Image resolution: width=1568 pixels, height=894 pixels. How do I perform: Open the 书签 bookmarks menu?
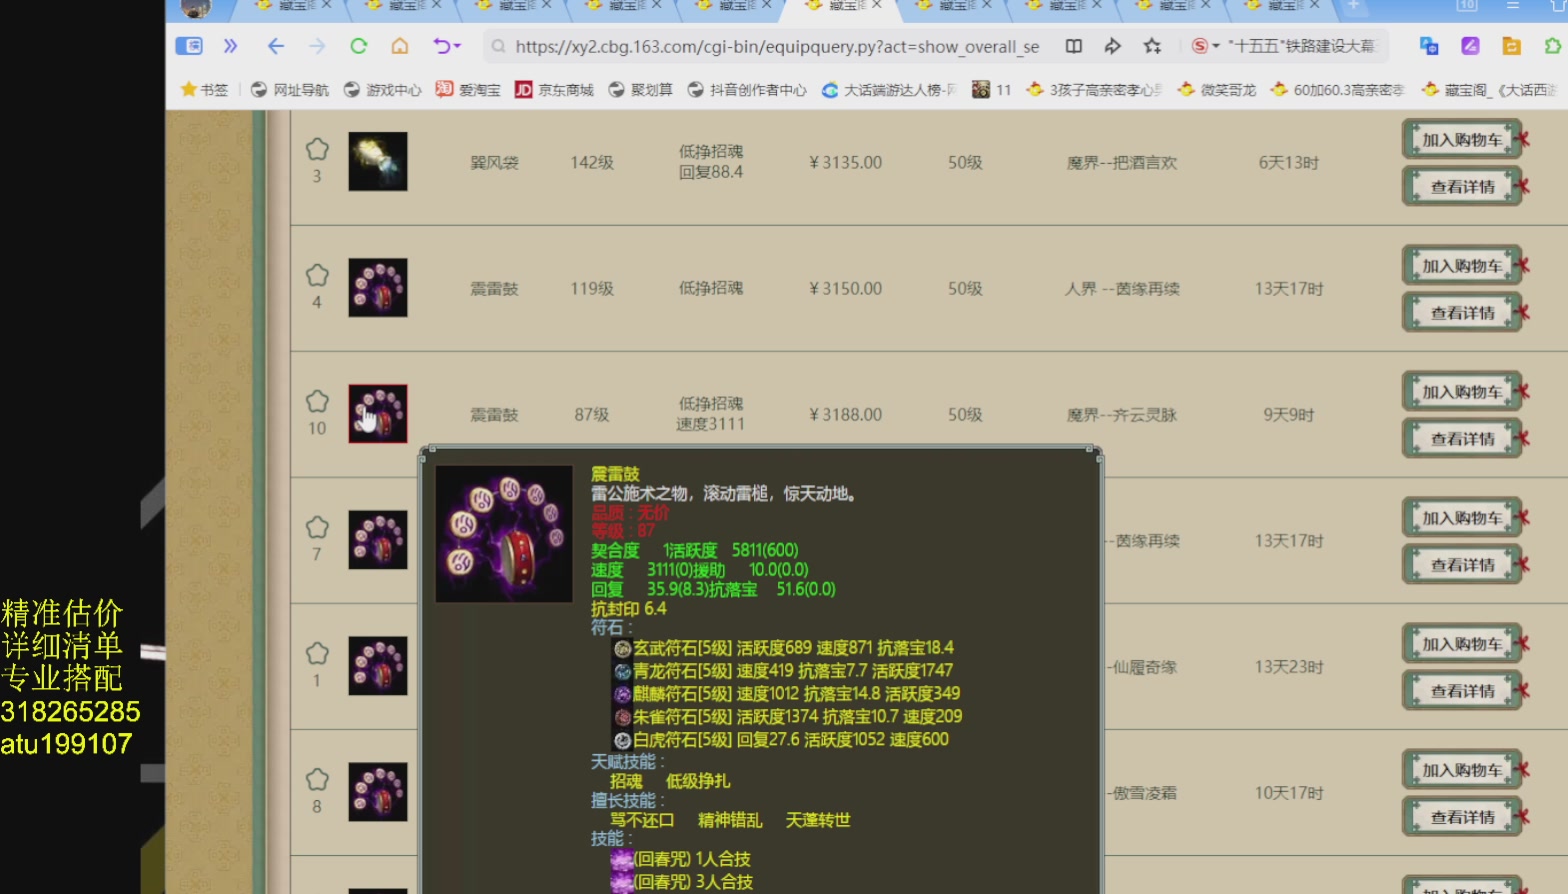click(x=204, y=90)
